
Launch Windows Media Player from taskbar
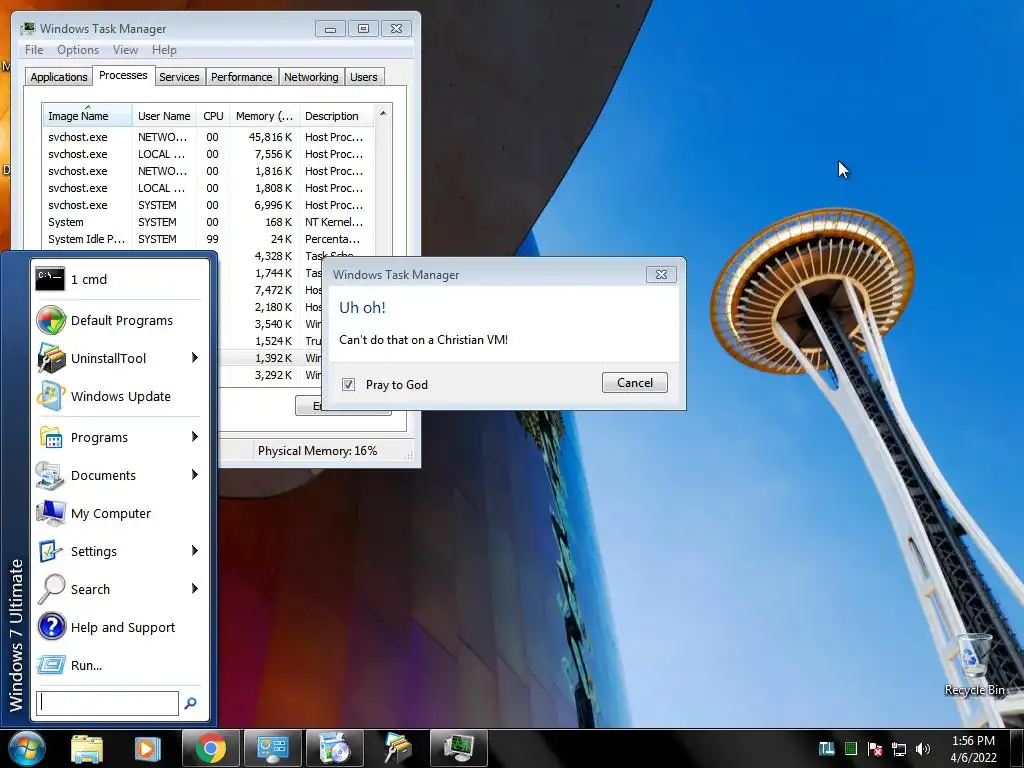click(x=147, y=749)
